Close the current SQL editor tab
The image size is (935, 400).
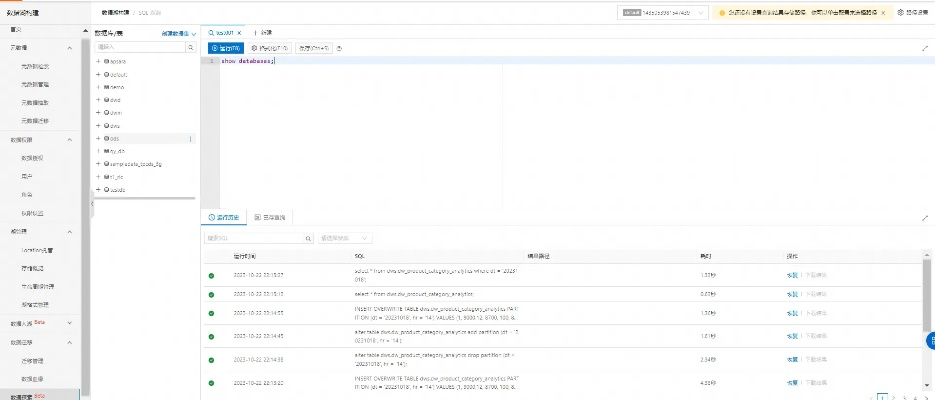pyautogui.click(x=239, y=32)
